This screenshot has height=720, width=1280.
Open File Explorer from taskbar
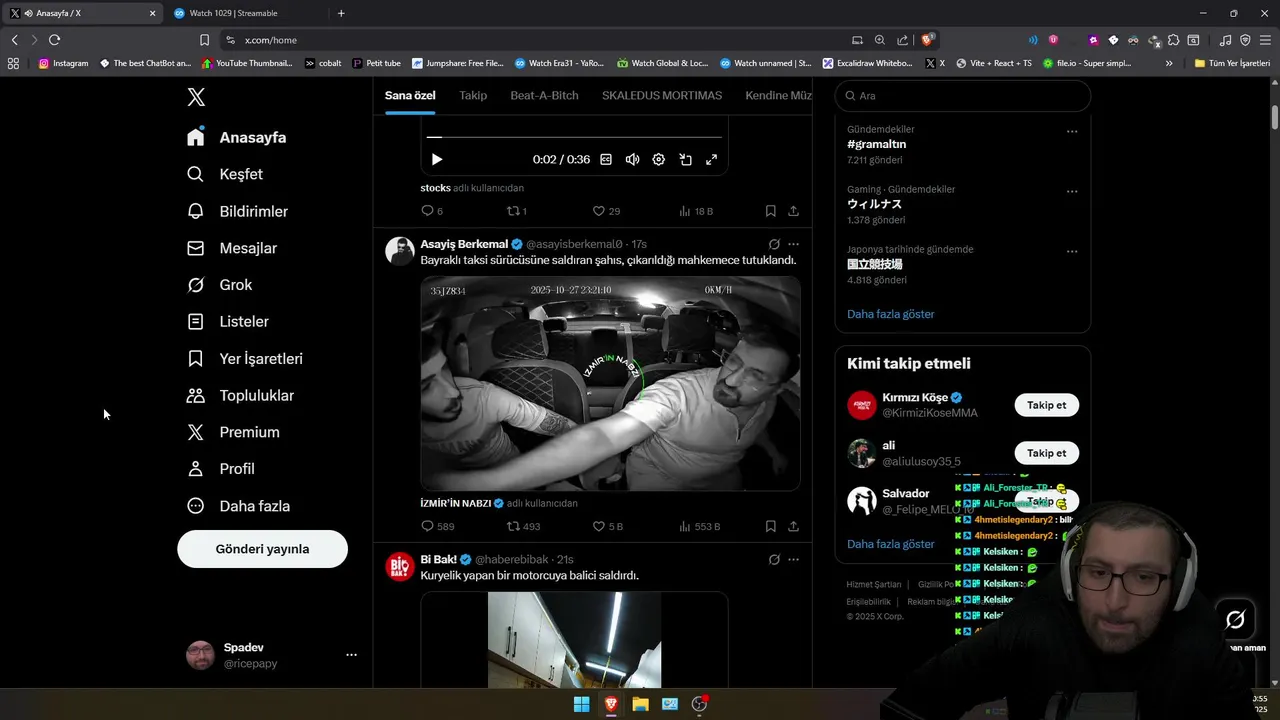click(x=640, y=704)
